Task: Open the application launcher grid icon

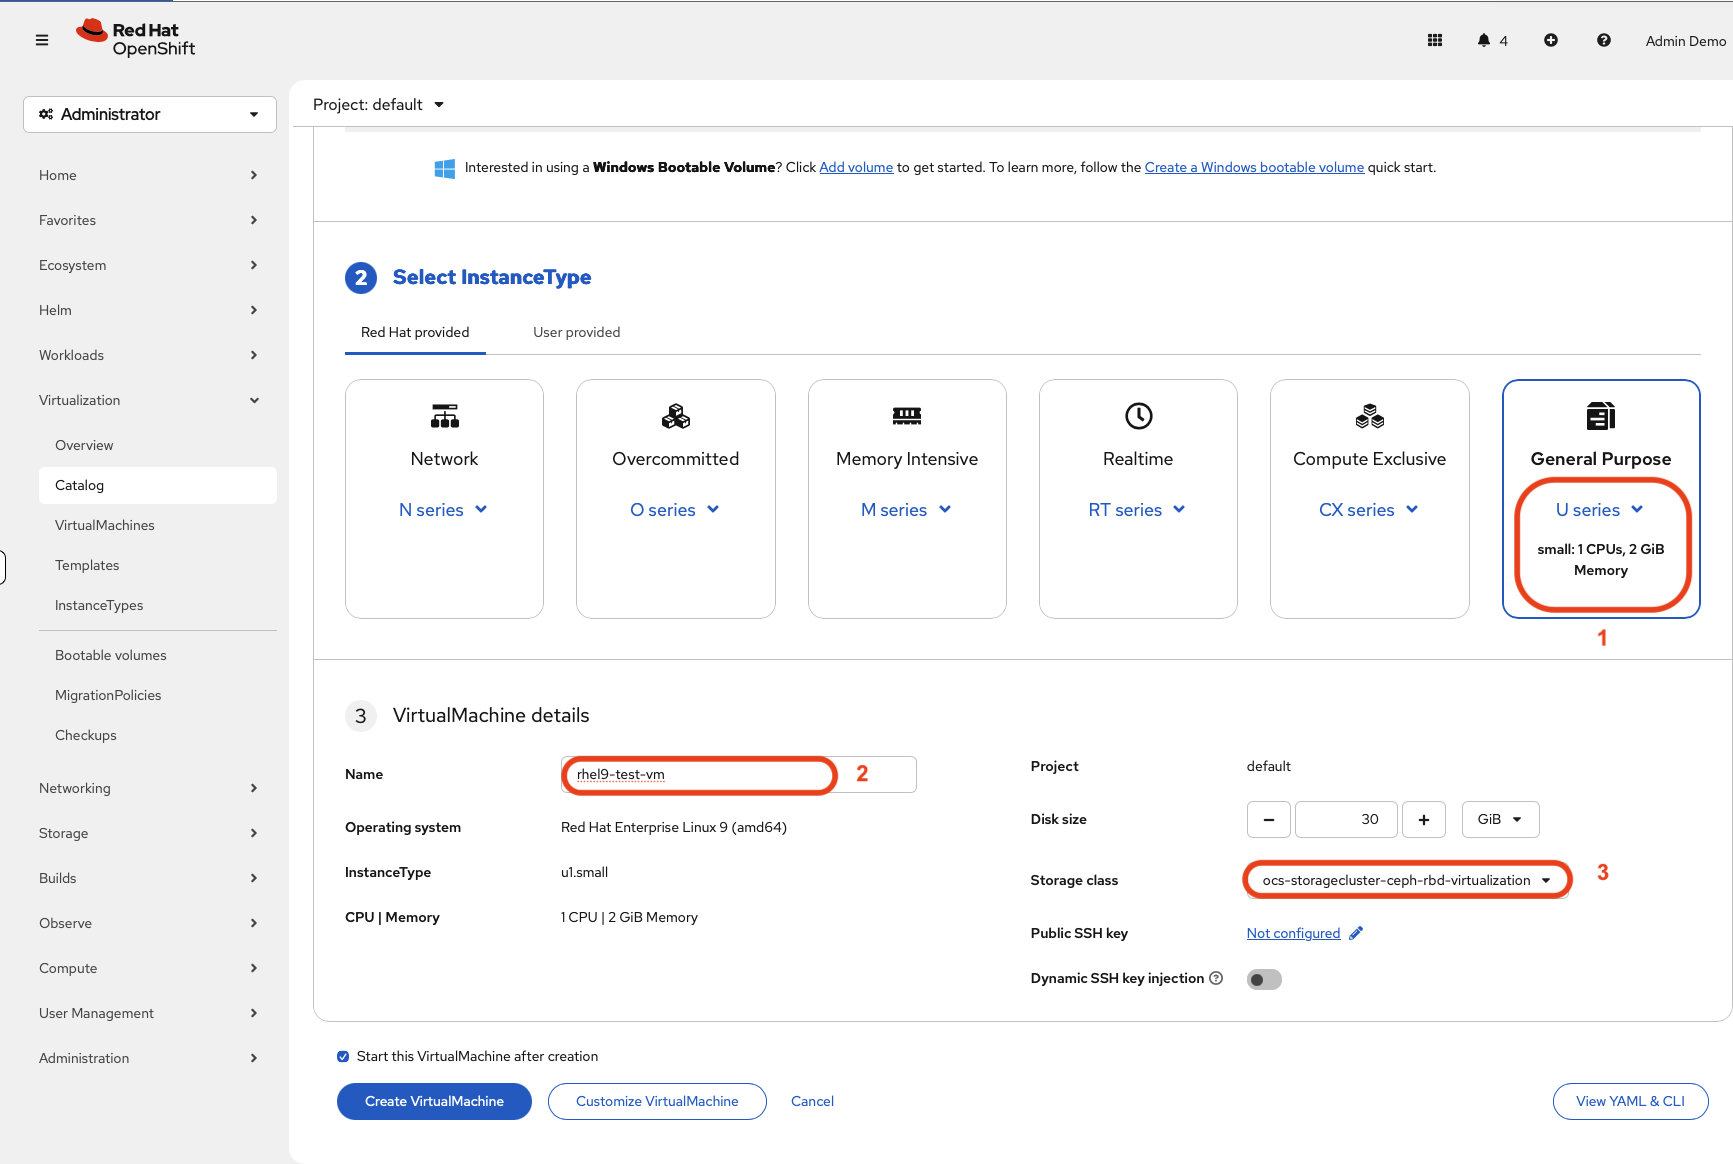Action: coord(1435,40)
